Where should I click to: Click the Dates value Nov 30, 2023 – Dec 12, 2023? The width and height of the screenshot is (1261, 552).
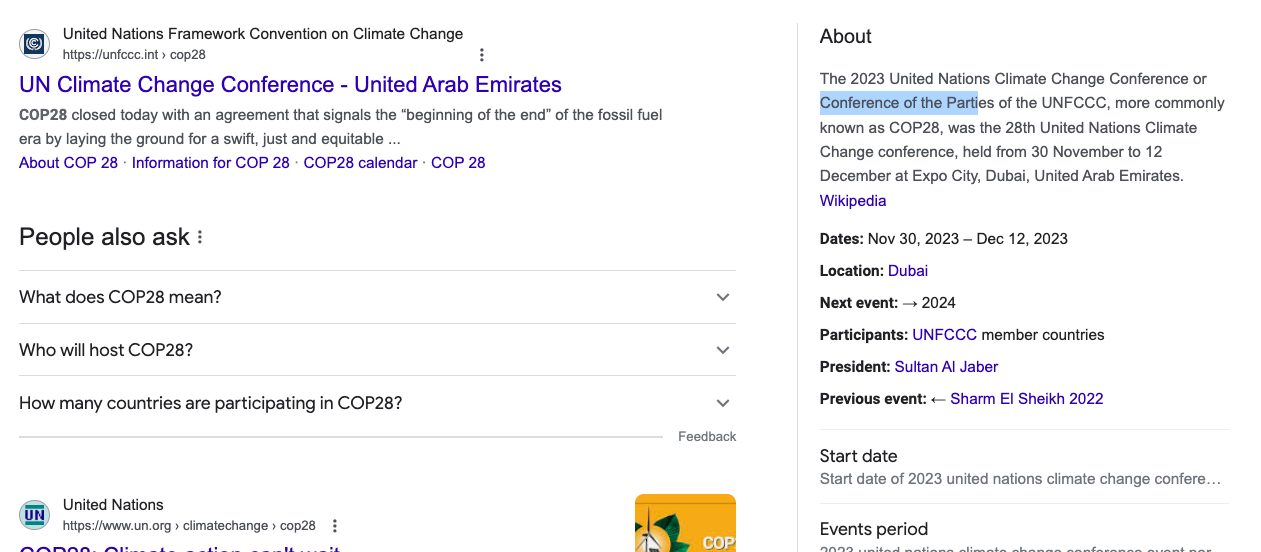coord(968,239)
